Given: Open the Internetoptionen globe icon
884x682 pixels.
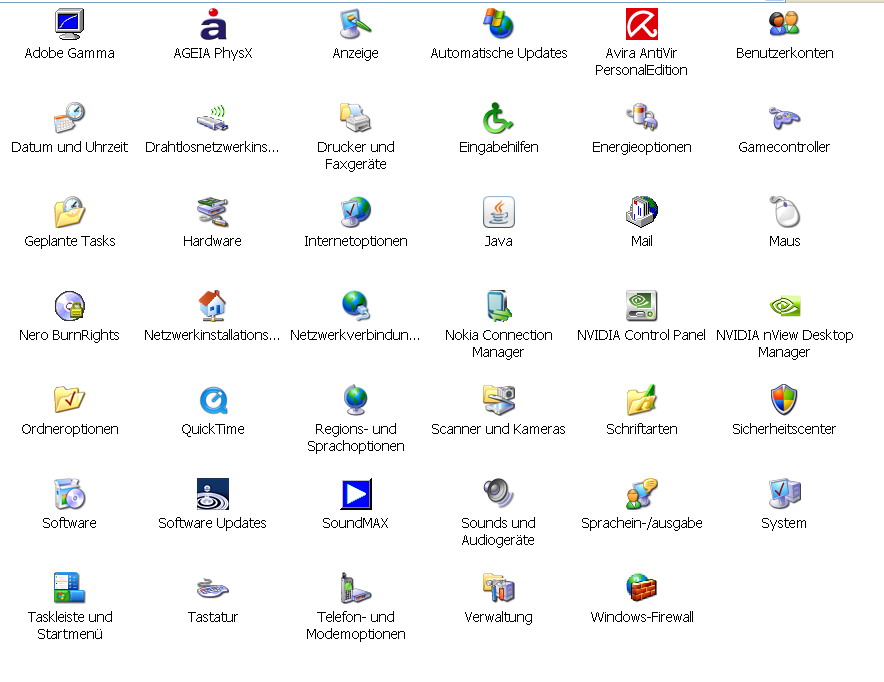Looking at the screenshot, I should tap(355, 212).
